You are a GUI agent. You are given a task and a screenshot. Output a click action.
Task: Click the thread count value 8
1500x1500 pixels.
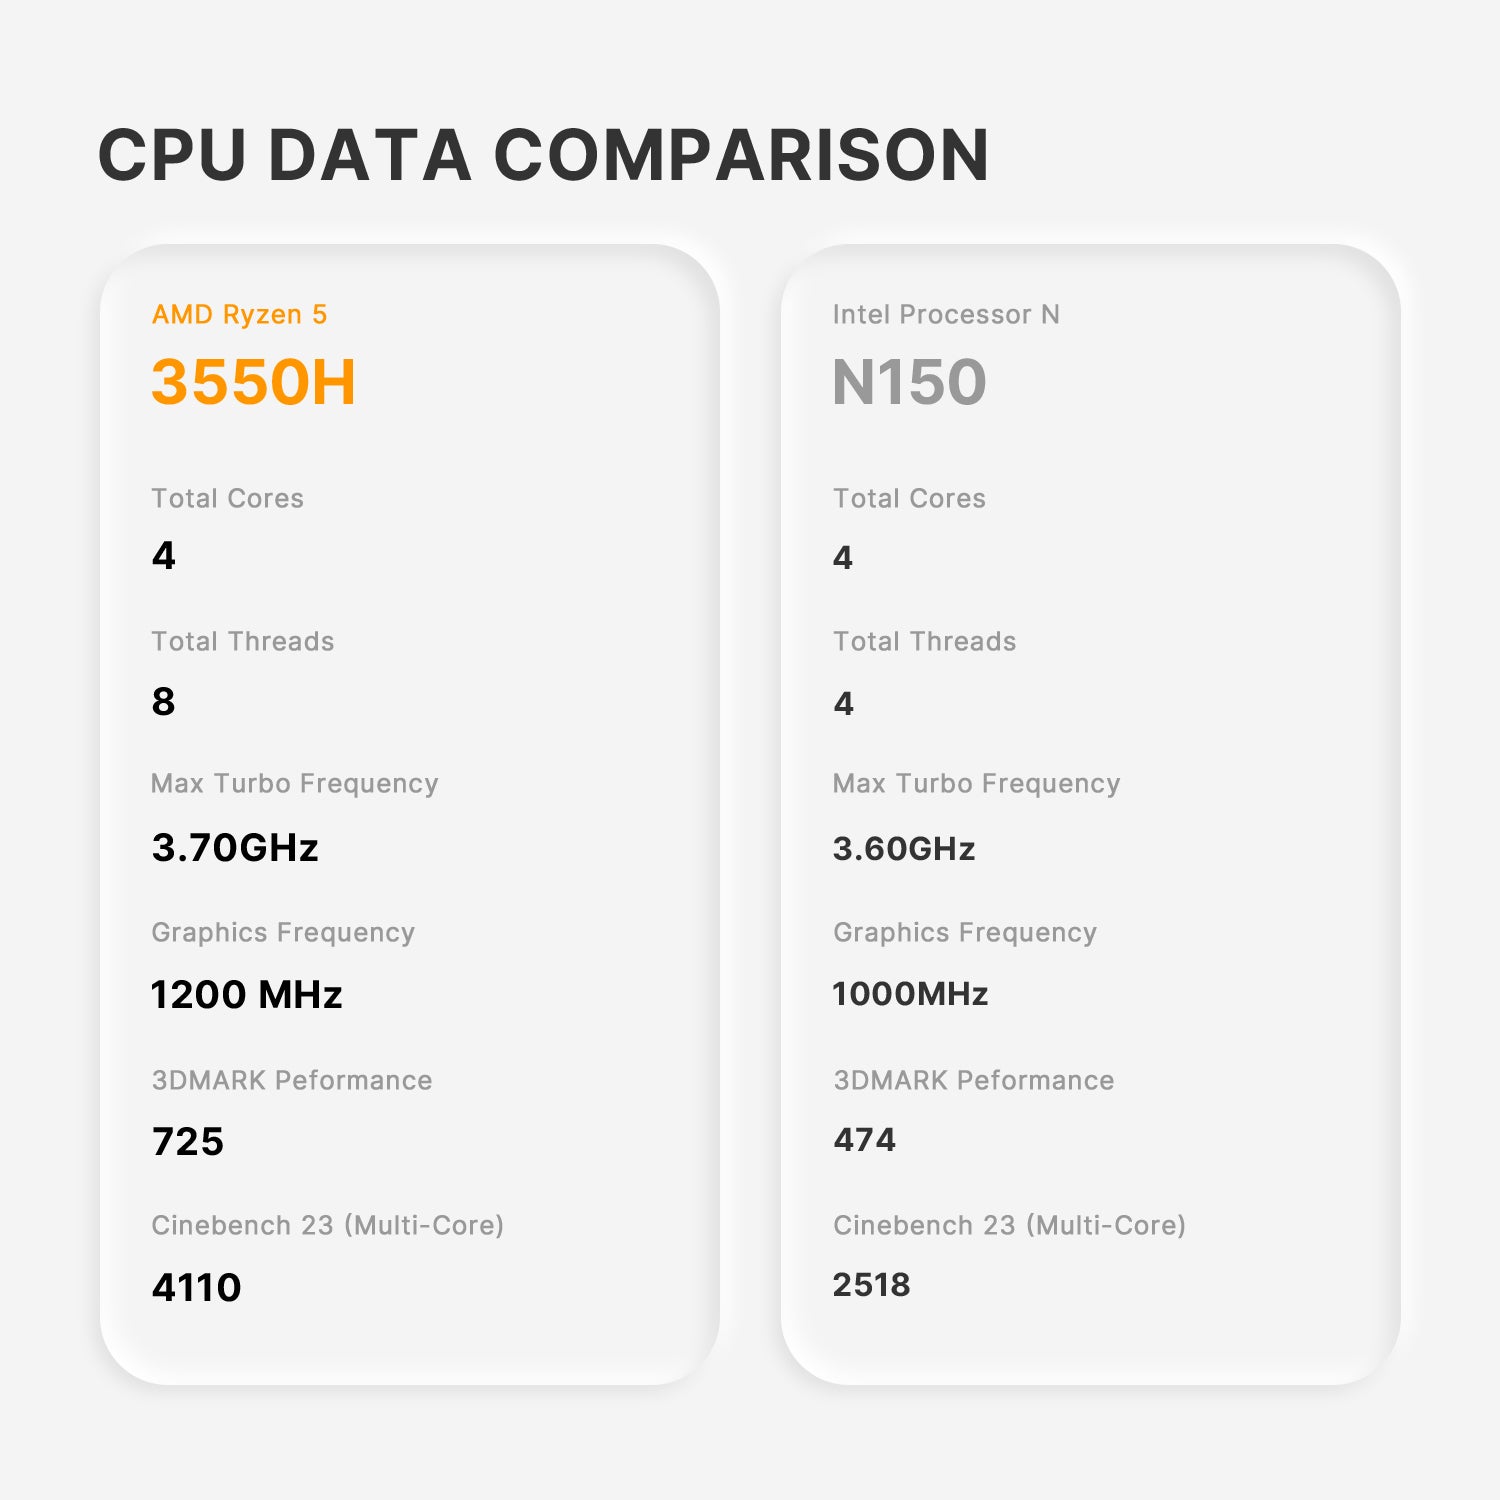163,701
